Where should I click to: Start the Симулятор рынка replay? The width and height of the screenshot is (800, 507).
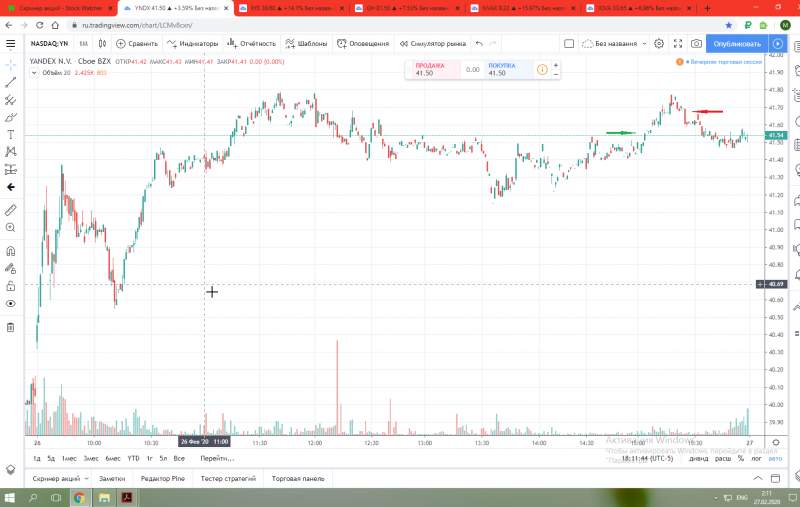433,44
